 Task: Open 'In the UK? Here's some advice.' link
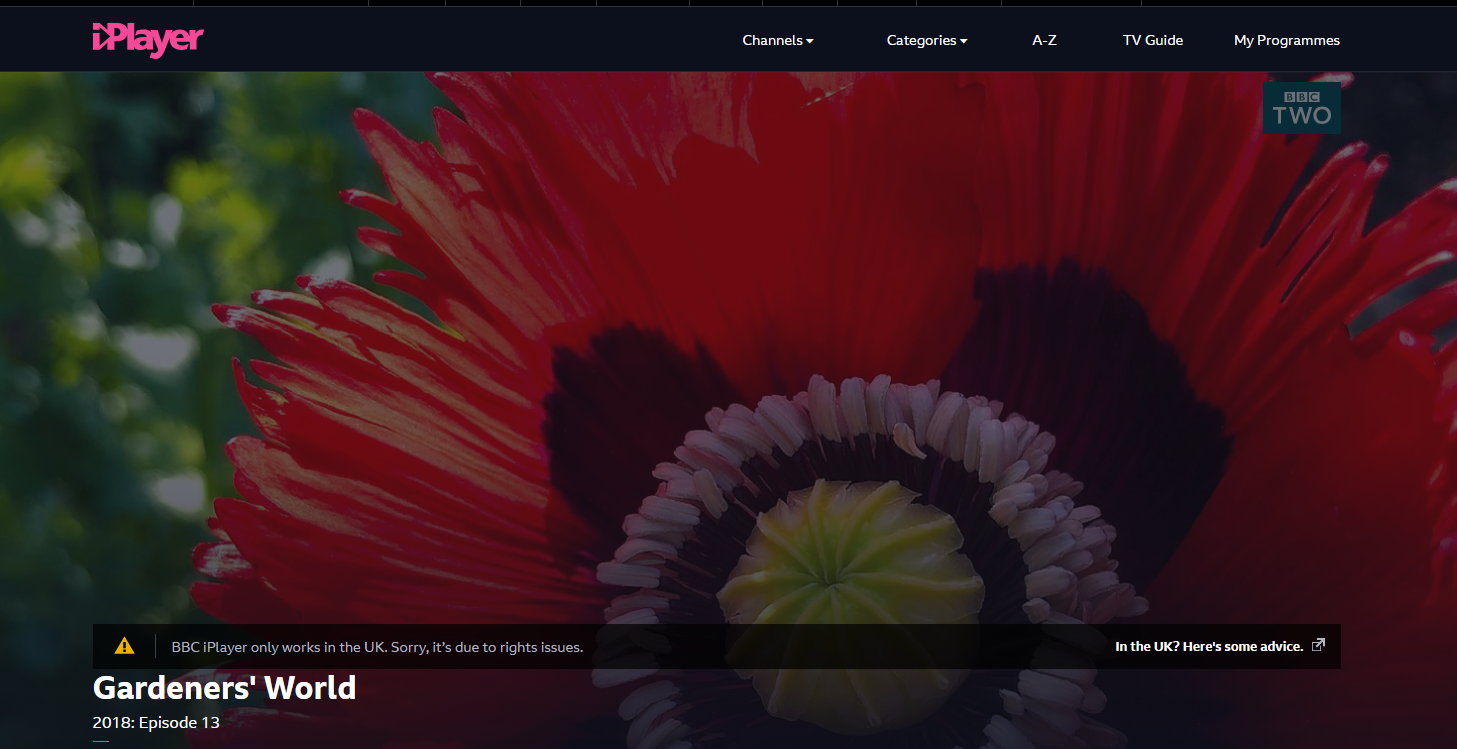click(1209, 647)
